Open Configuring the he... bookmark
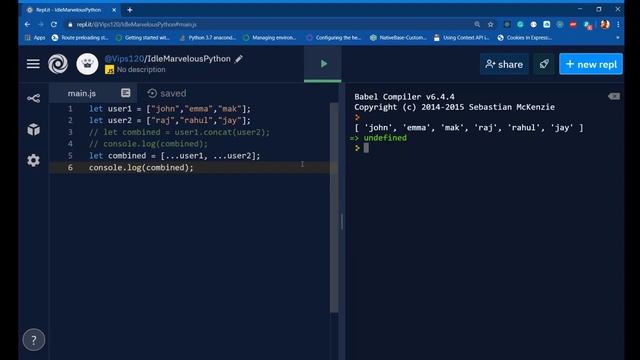This screenshot has width=640, height=360. click(333, 38)
